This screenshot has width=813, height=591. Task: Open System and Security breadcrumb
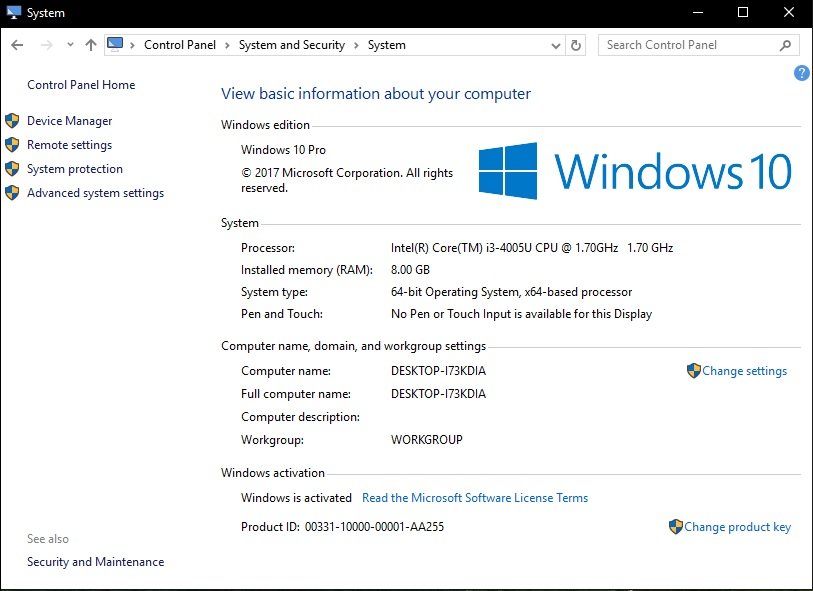(291, 45)
